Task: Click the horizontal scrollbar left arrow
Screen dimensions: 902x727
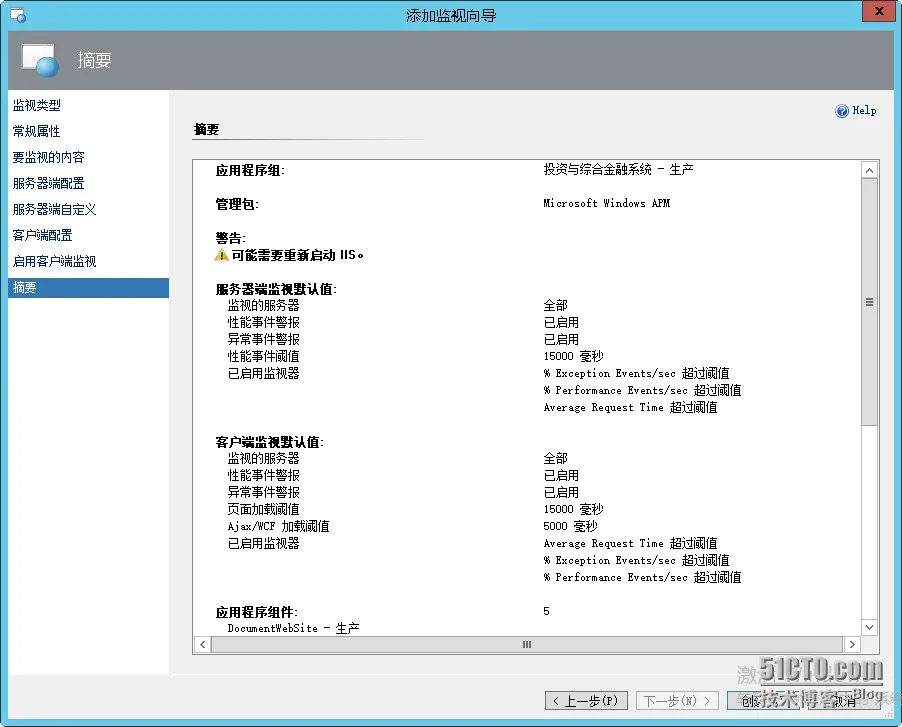Action: tap(202, 644)
